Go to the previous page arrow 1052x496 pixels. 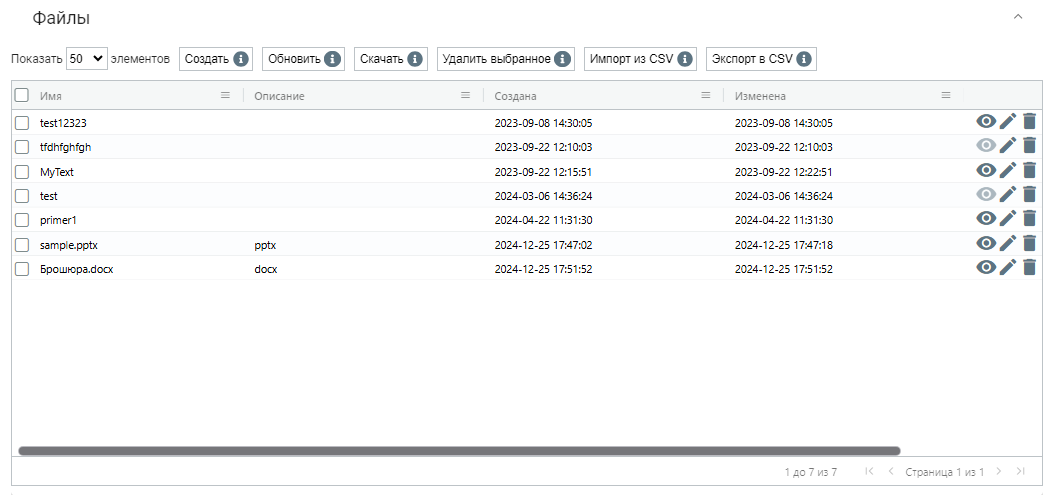(891, 471)
